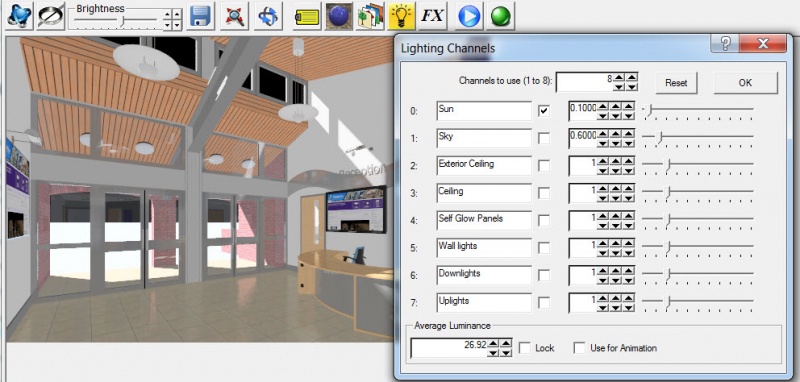The width and height of the screenshot is (800, 382).
Task: Click the Brightness slider track in toolbar
Action: [x=116, y=20]
